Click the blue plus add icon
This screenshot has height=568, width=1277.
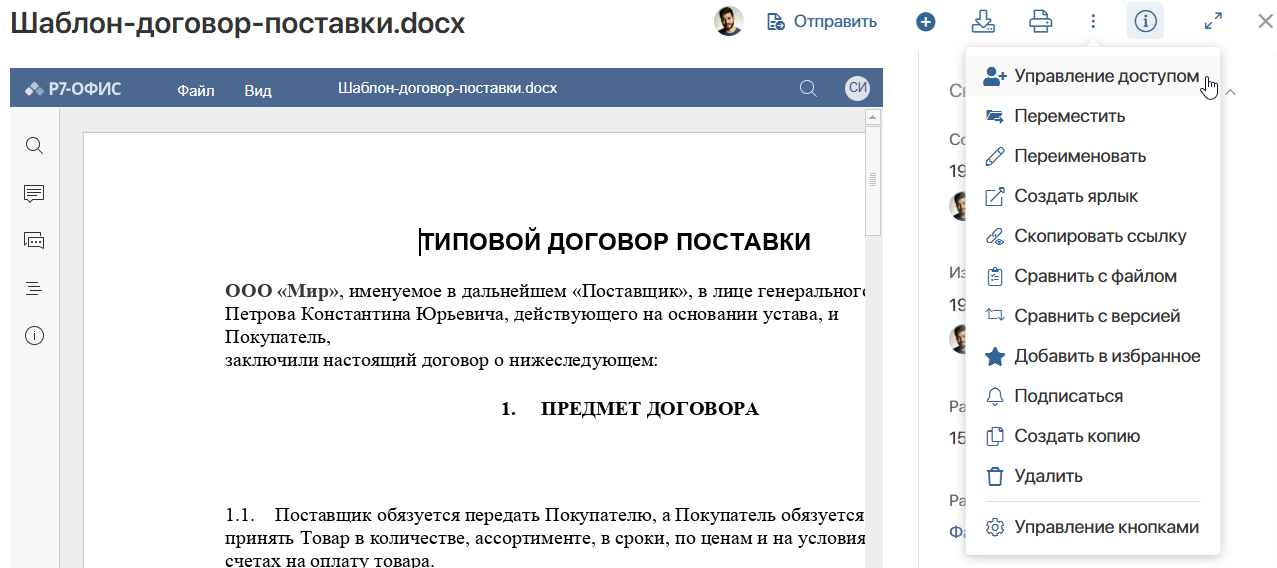926,21
